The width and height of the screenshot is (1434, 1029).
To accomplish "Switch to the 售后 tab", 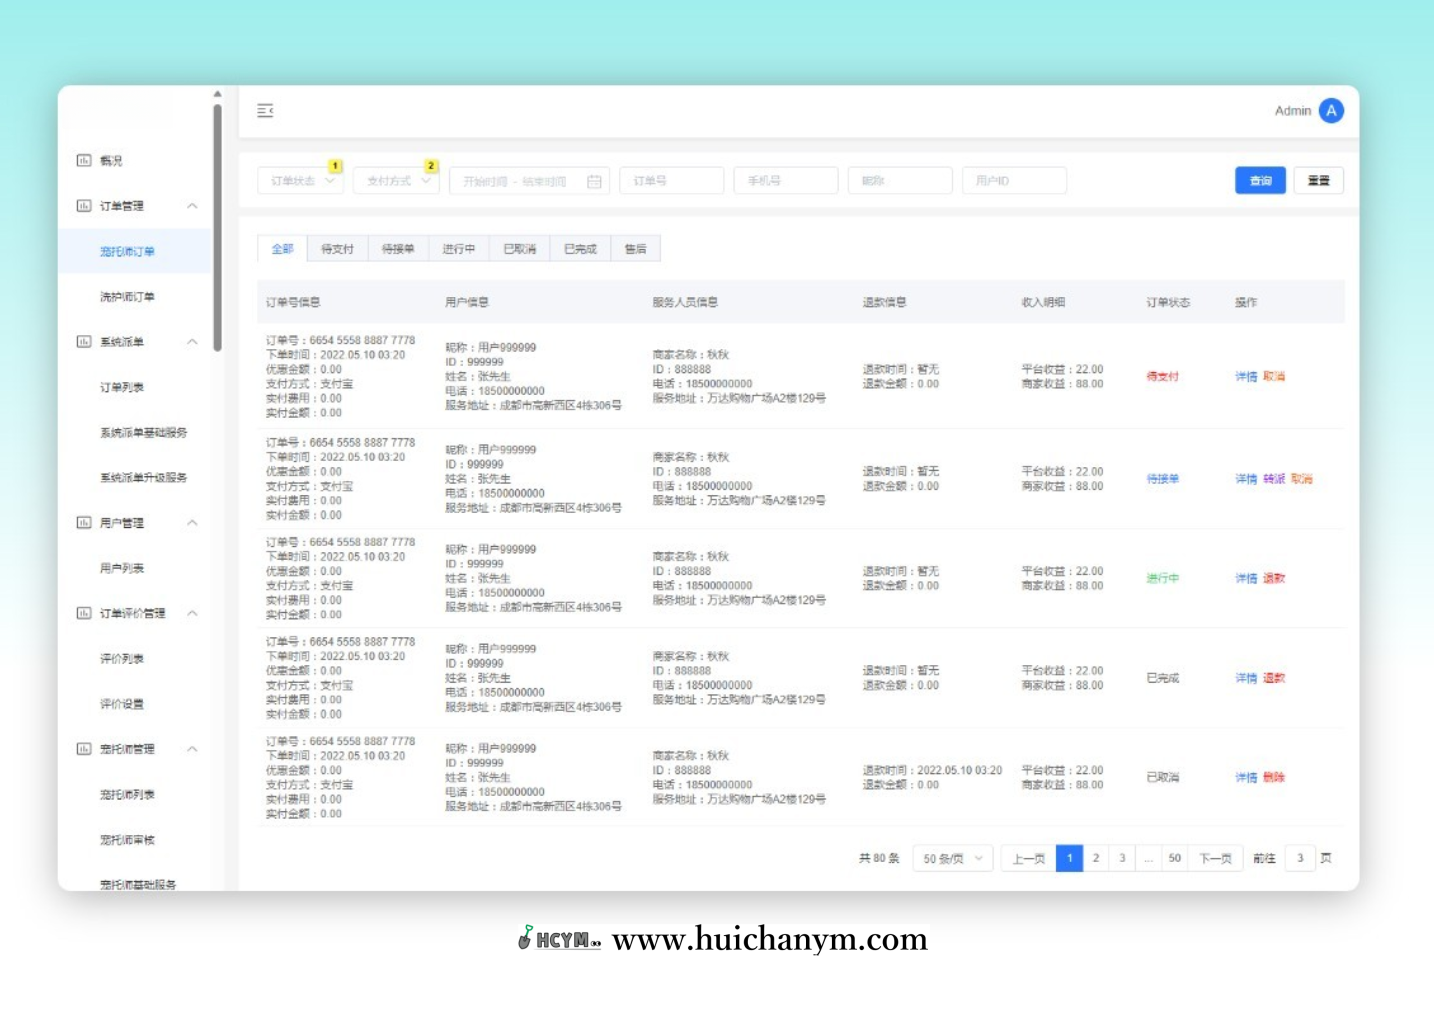I will click(x=635, y=249).
